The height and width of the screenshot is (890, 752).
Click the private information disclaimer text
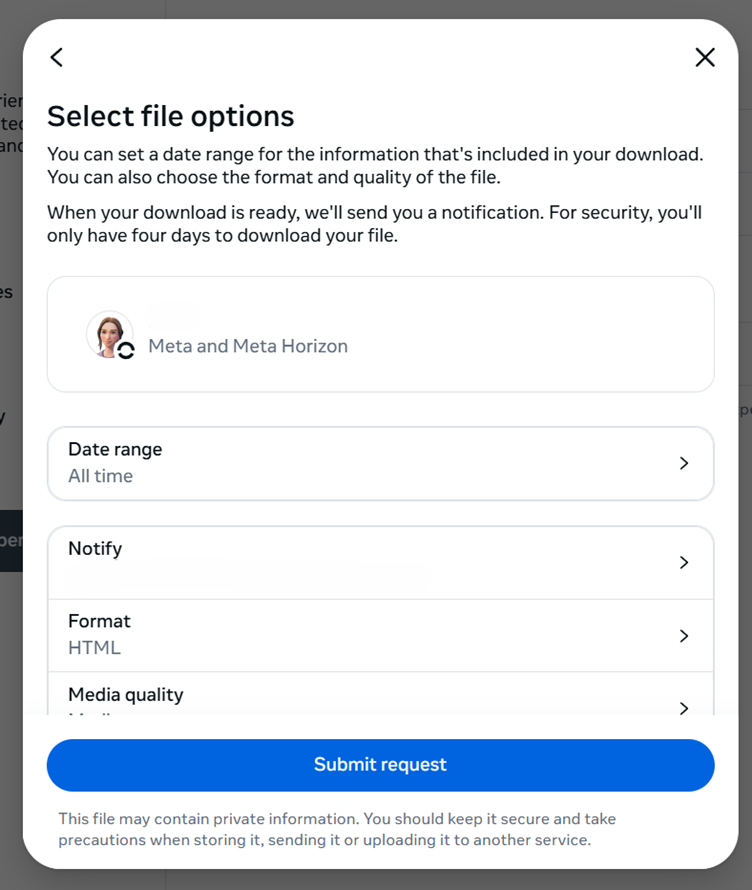[x=336, y=829]
